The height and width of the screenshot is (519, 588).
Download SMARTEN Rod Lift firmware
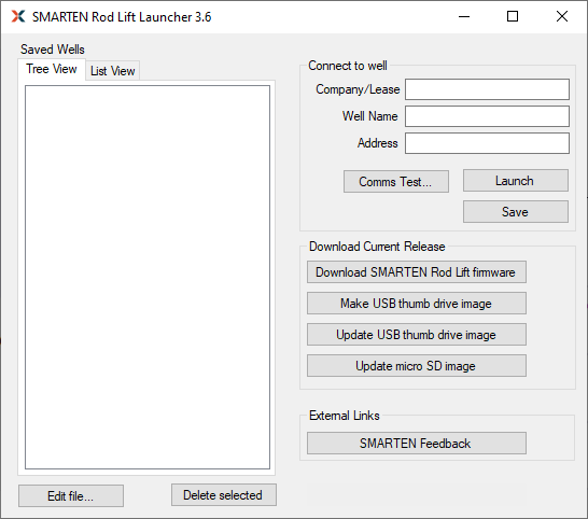click(417, 272)
